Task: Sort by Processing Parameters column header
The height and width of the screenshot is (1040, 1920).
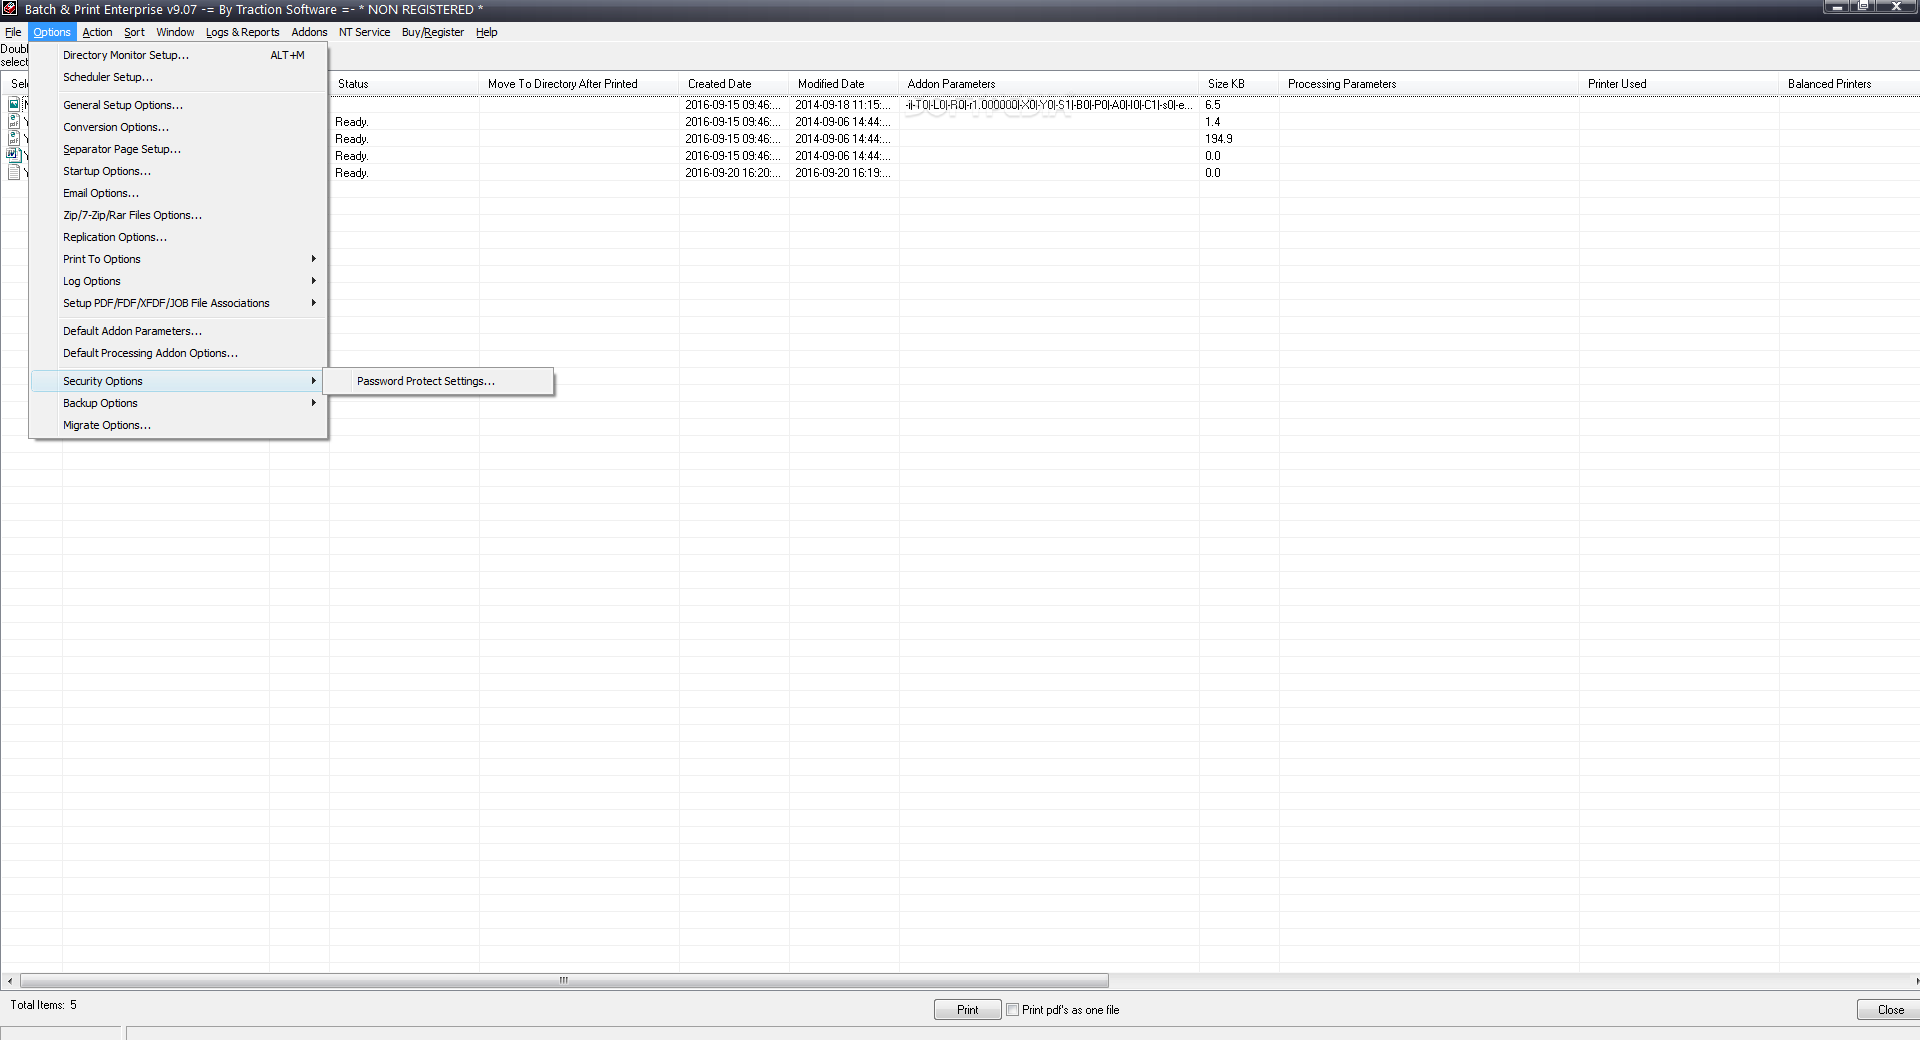Action: point(1429,84)
